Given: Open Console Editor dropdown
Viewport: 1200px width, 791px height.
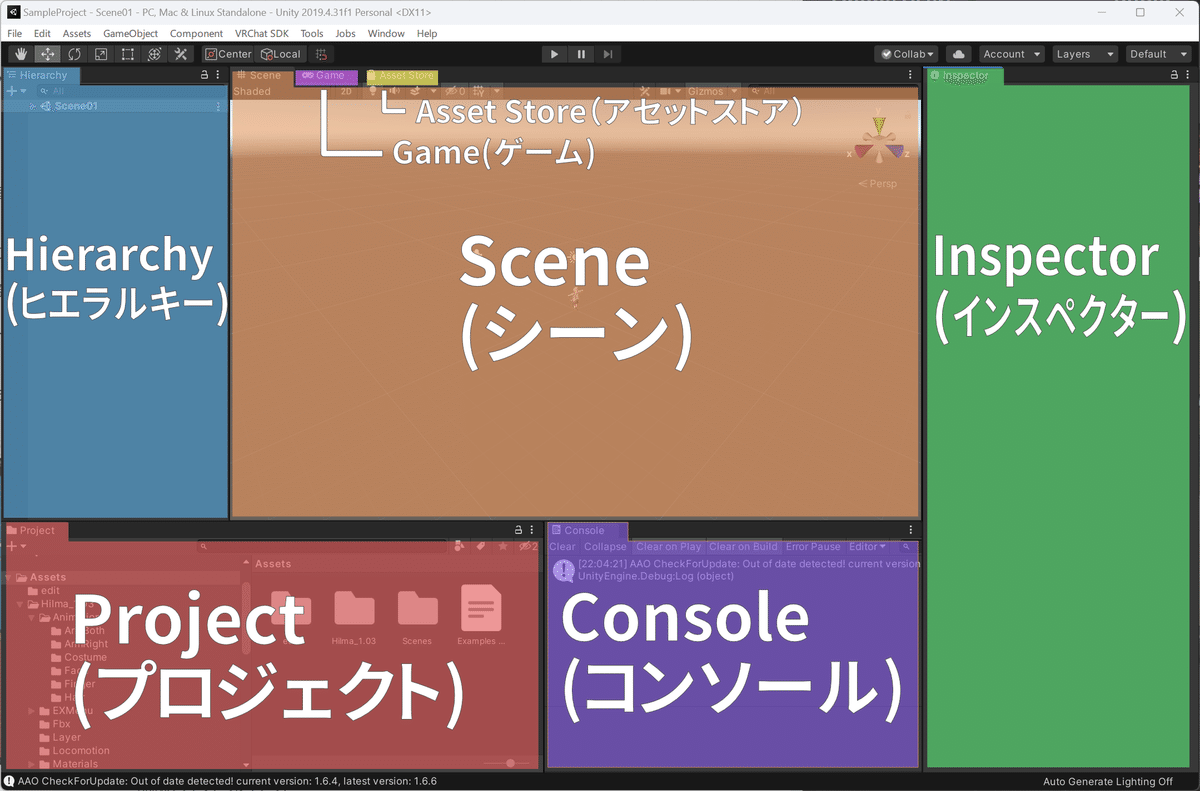Looking at the screenshot, I should tap(867, 546).
